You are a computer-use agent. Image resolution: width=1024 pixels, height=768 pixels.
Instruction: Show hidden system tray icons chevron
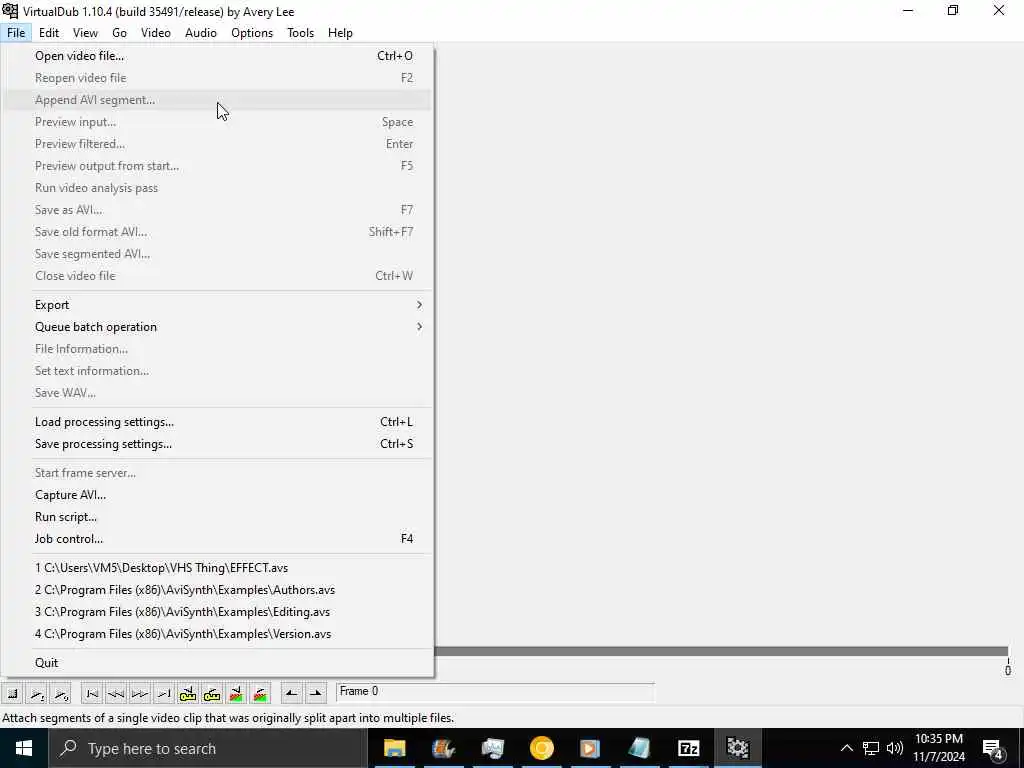point(846,748)
